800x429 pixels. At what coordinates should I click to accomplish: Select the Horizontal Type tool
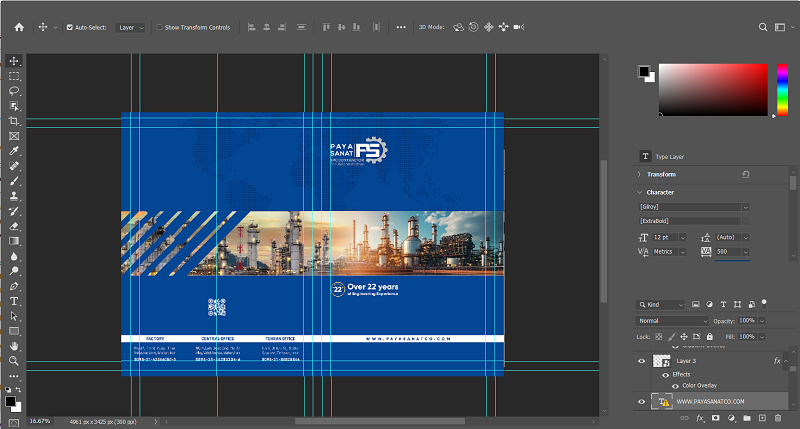[x=14, y=301]
